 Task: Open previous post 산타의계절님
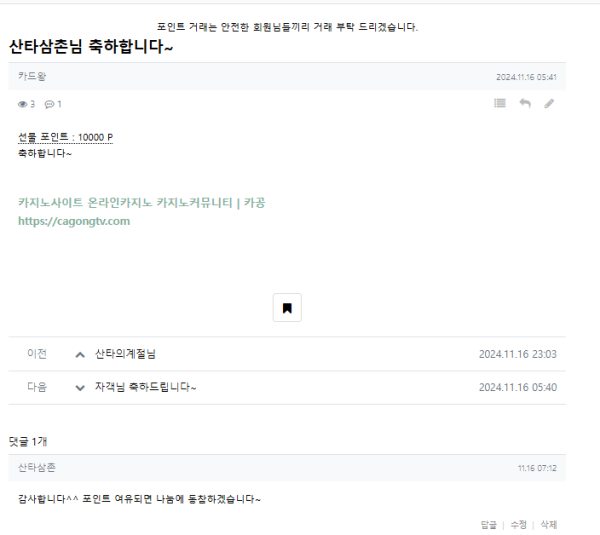pyautogui.click(x=125, y=354)
